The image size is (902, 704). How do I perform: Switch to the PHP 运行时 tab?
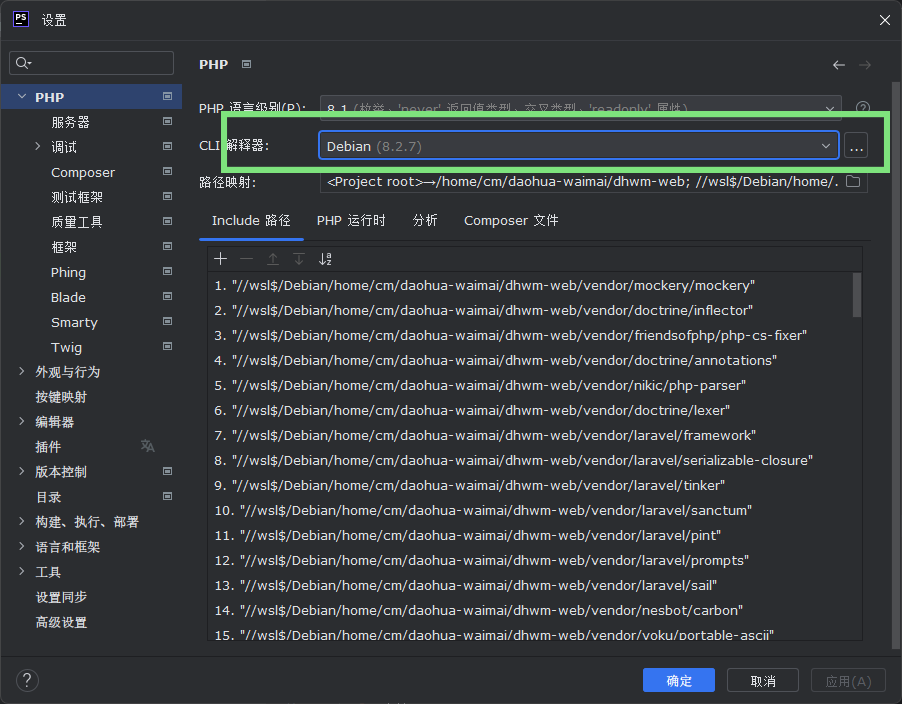coord(351,221)
